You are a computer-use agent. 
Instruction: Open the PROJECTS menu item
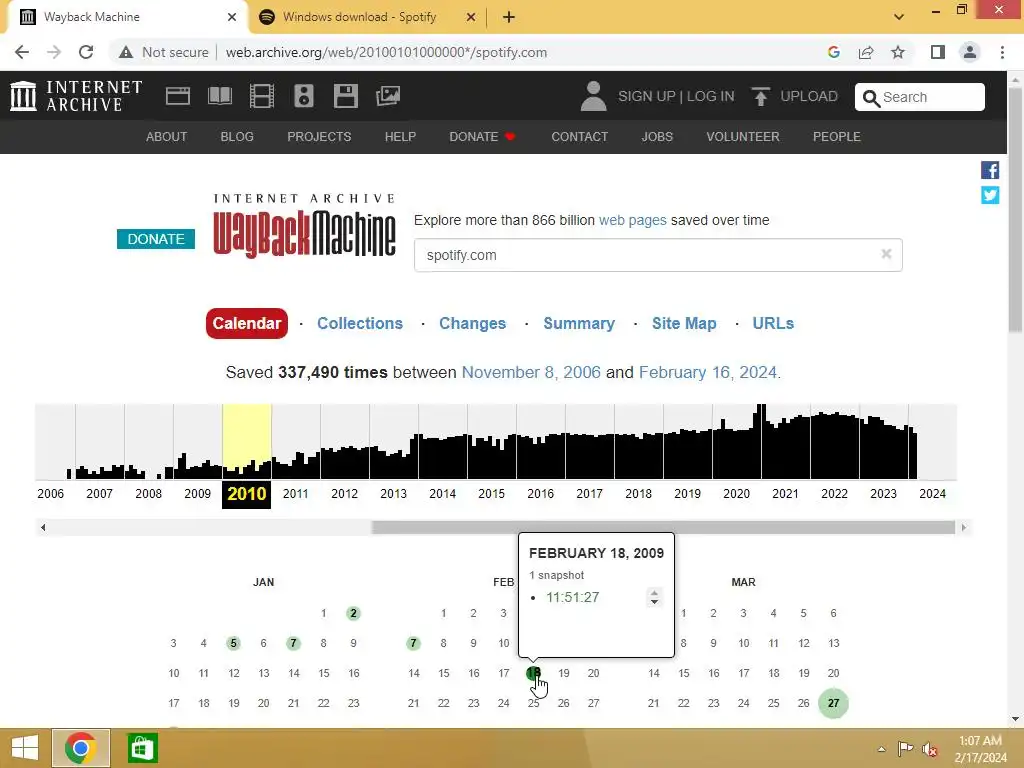click(x=319, y=136)
